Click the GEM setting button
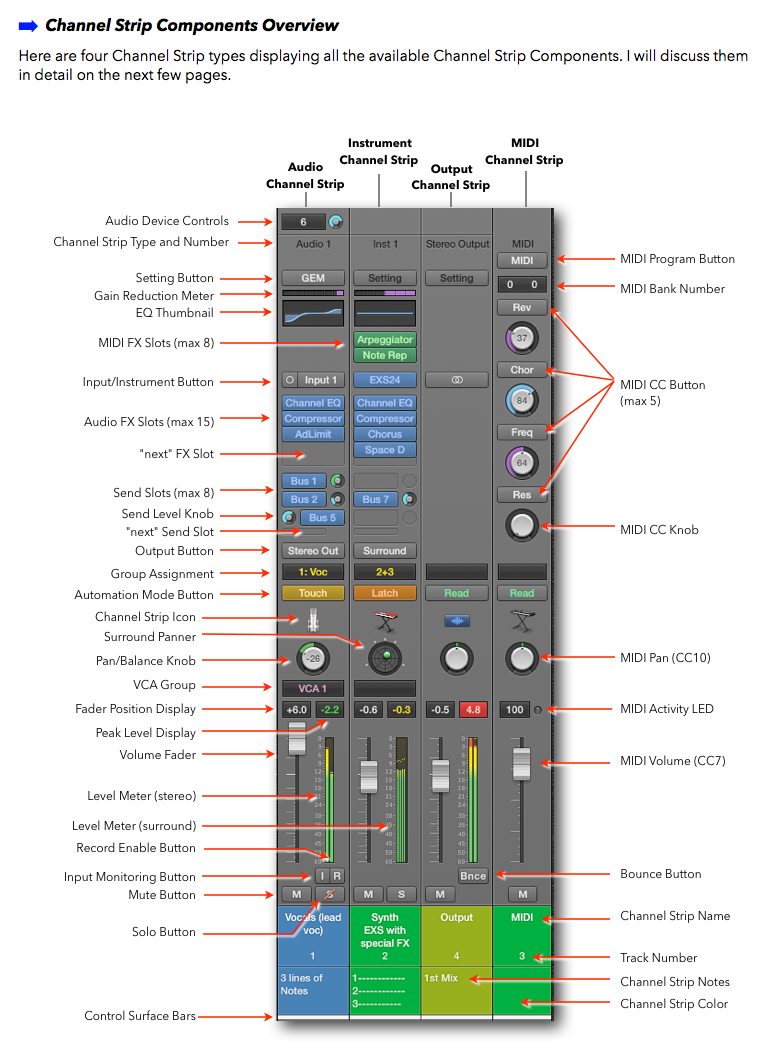The width and height of the screenshot is (771, 1051). 313,278
